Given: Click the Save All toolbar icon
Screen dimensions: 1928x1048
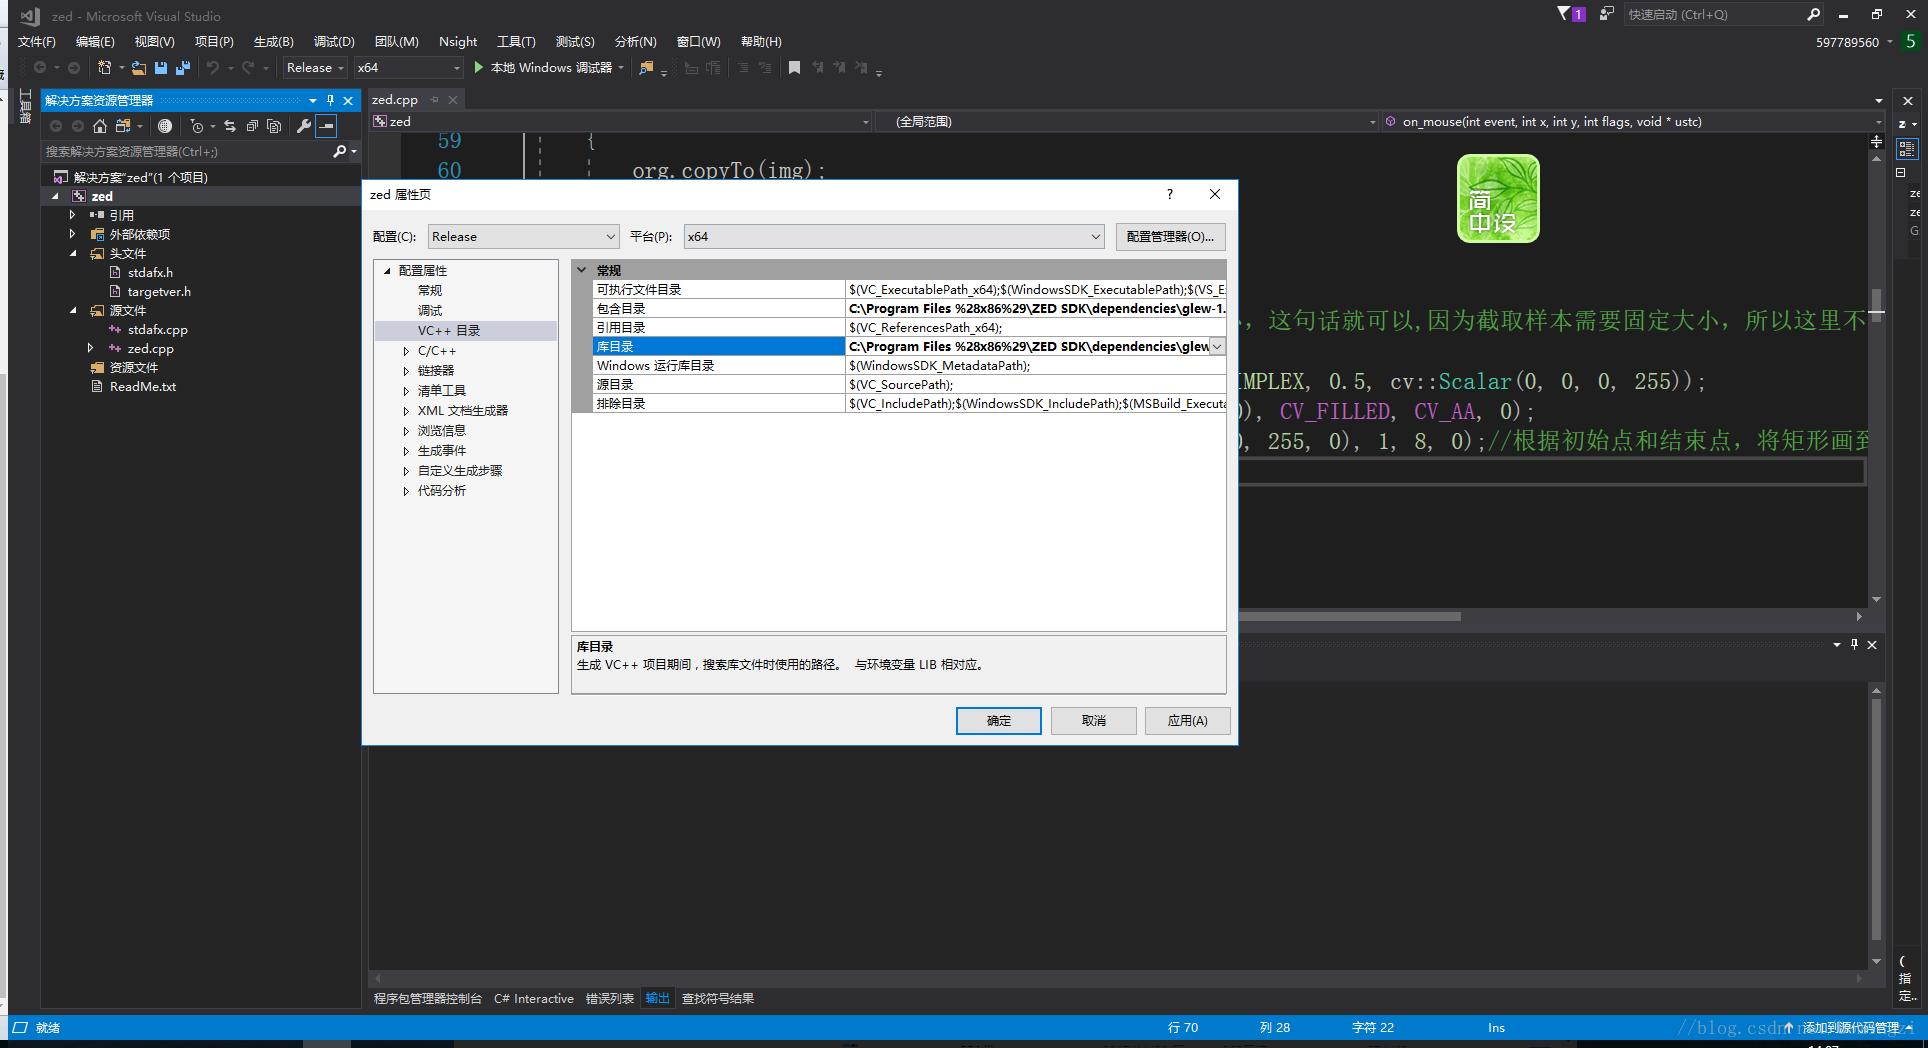Looking at the screenshot, I should pyautogui.click(x=182, y=68).
